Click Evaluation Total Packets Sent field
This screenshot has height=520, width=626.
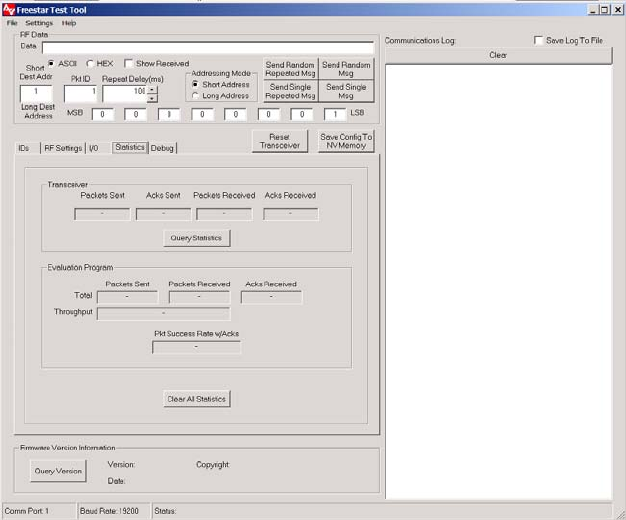click(127, 297)
